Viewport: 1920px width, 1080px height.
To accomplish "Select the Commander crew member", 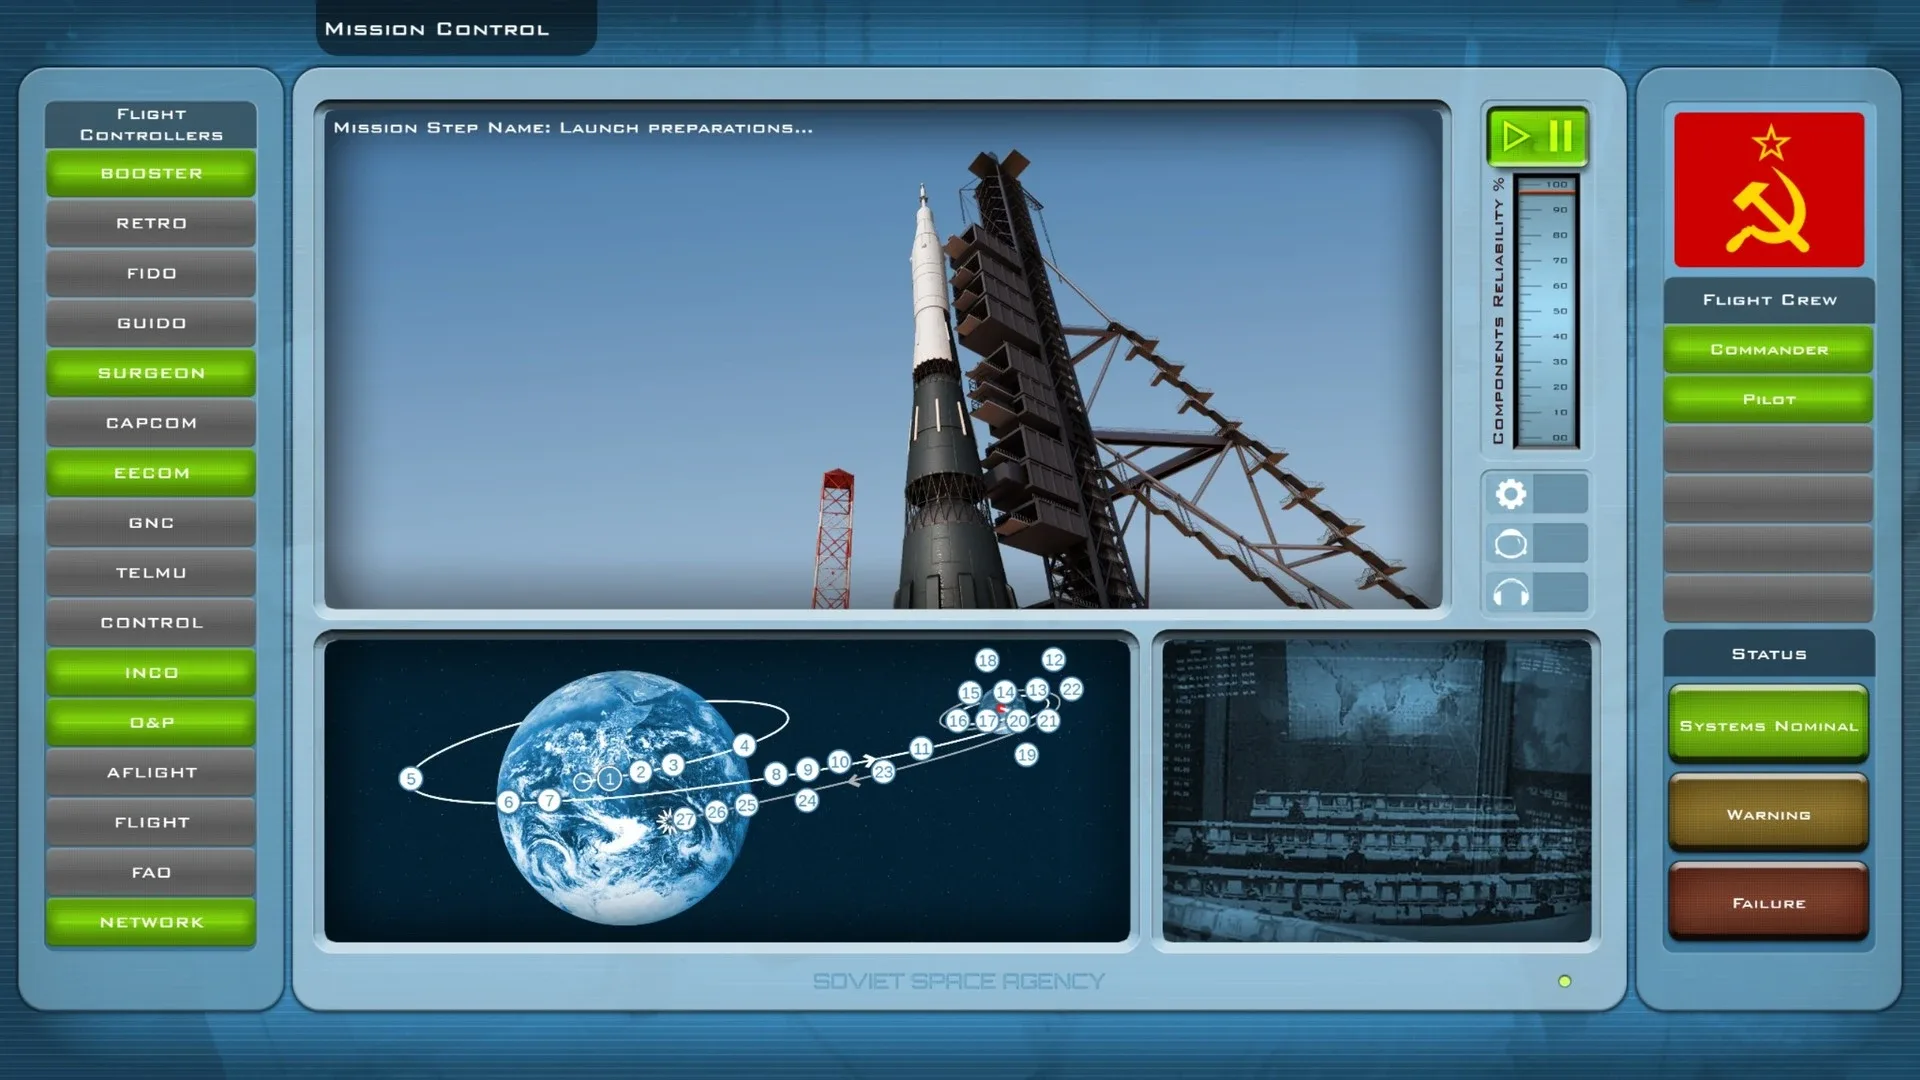I will [1768, 350].
